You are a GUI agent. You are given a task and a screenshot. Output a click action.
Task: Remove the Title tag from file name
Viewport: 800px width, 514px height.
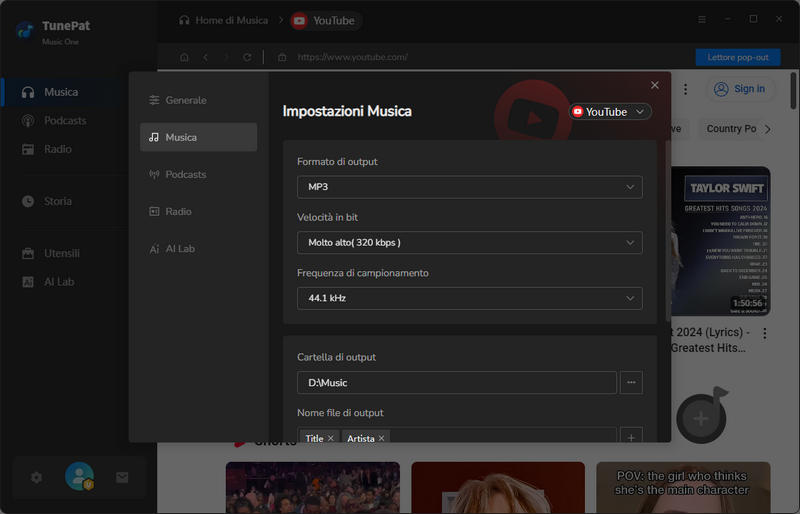[331, 438]
